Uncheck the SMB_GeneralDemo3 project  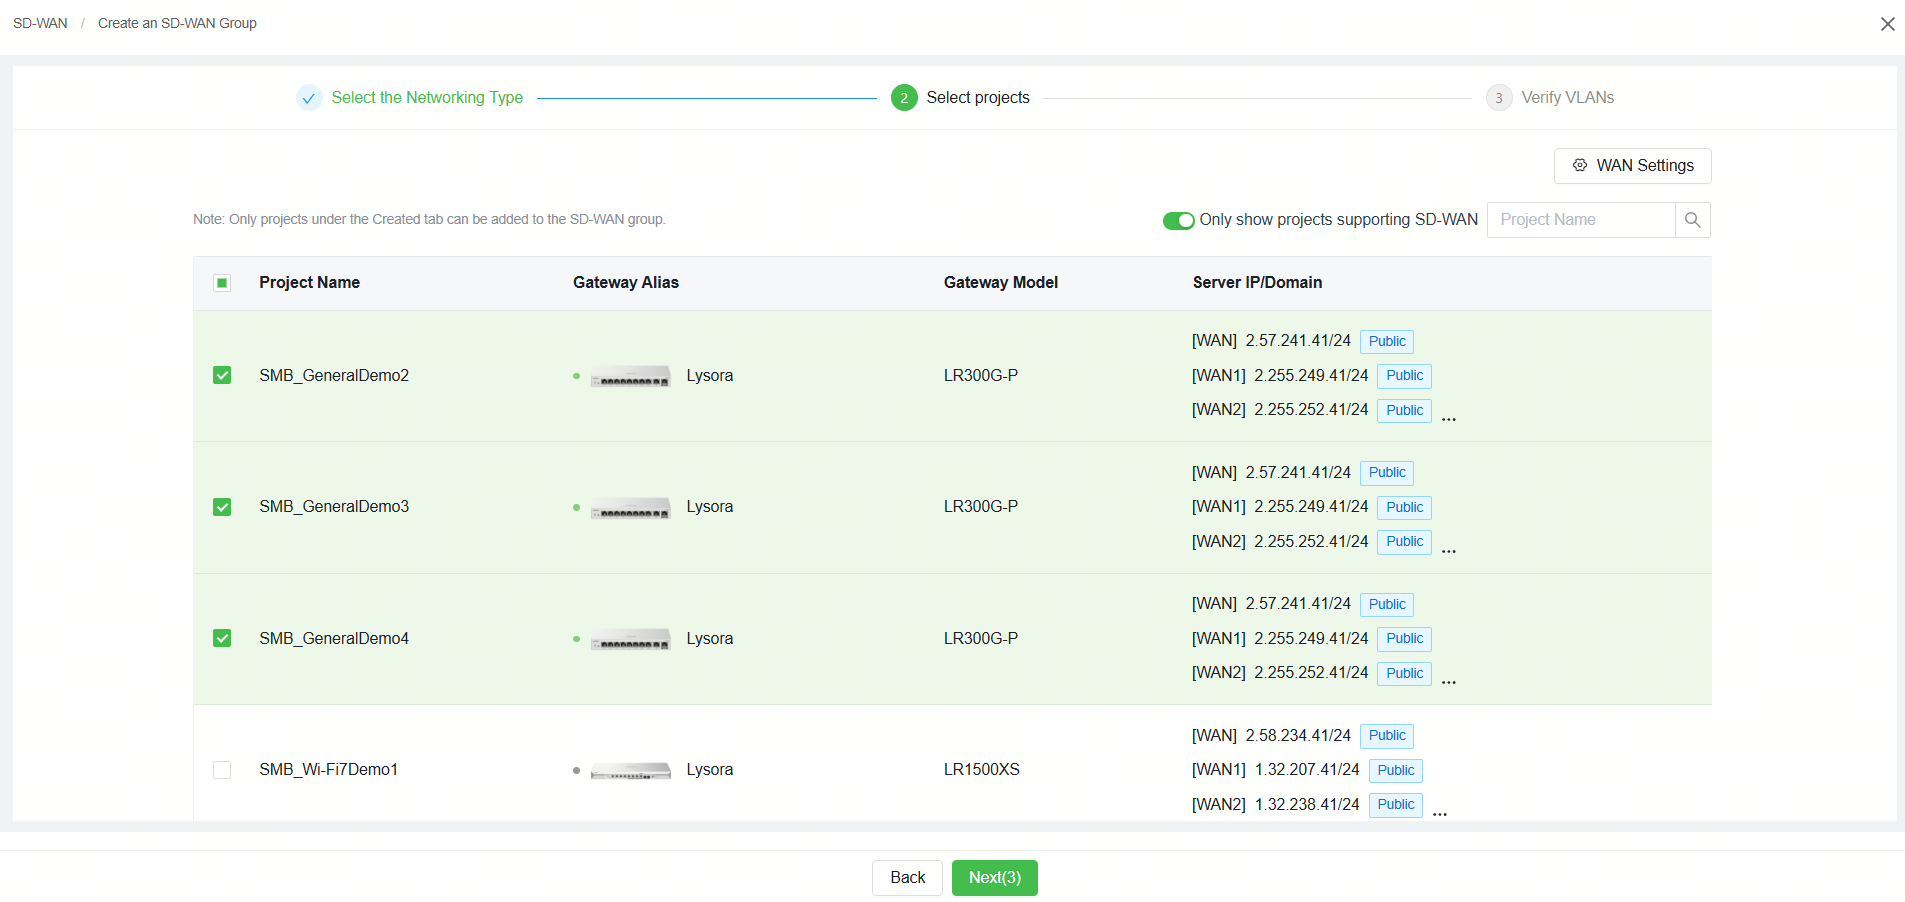(x=222, y=507)
